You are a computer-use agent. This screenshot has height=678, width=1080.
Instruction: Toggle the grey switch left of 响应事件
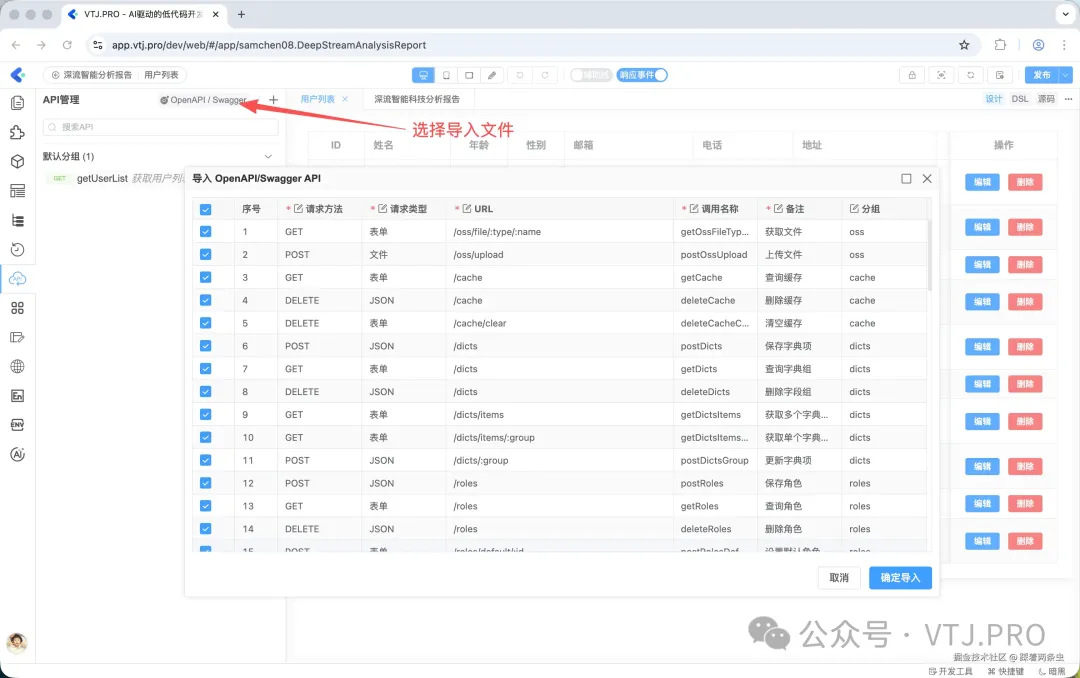pyautogui.click(x=591, y=75)
